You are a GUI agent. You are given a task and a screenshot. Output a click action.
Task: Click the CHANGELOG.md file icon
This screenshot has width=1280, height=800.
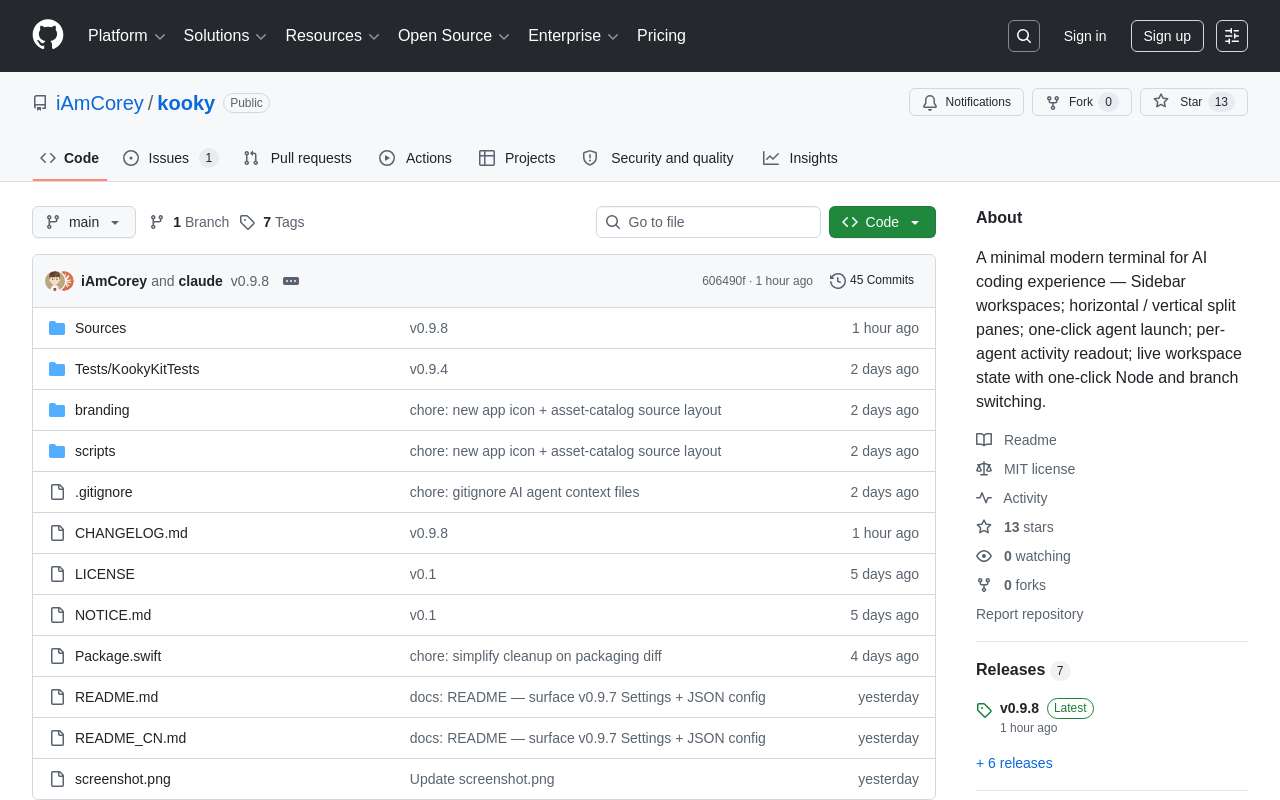pyautogui.click(x=57, y=533)
